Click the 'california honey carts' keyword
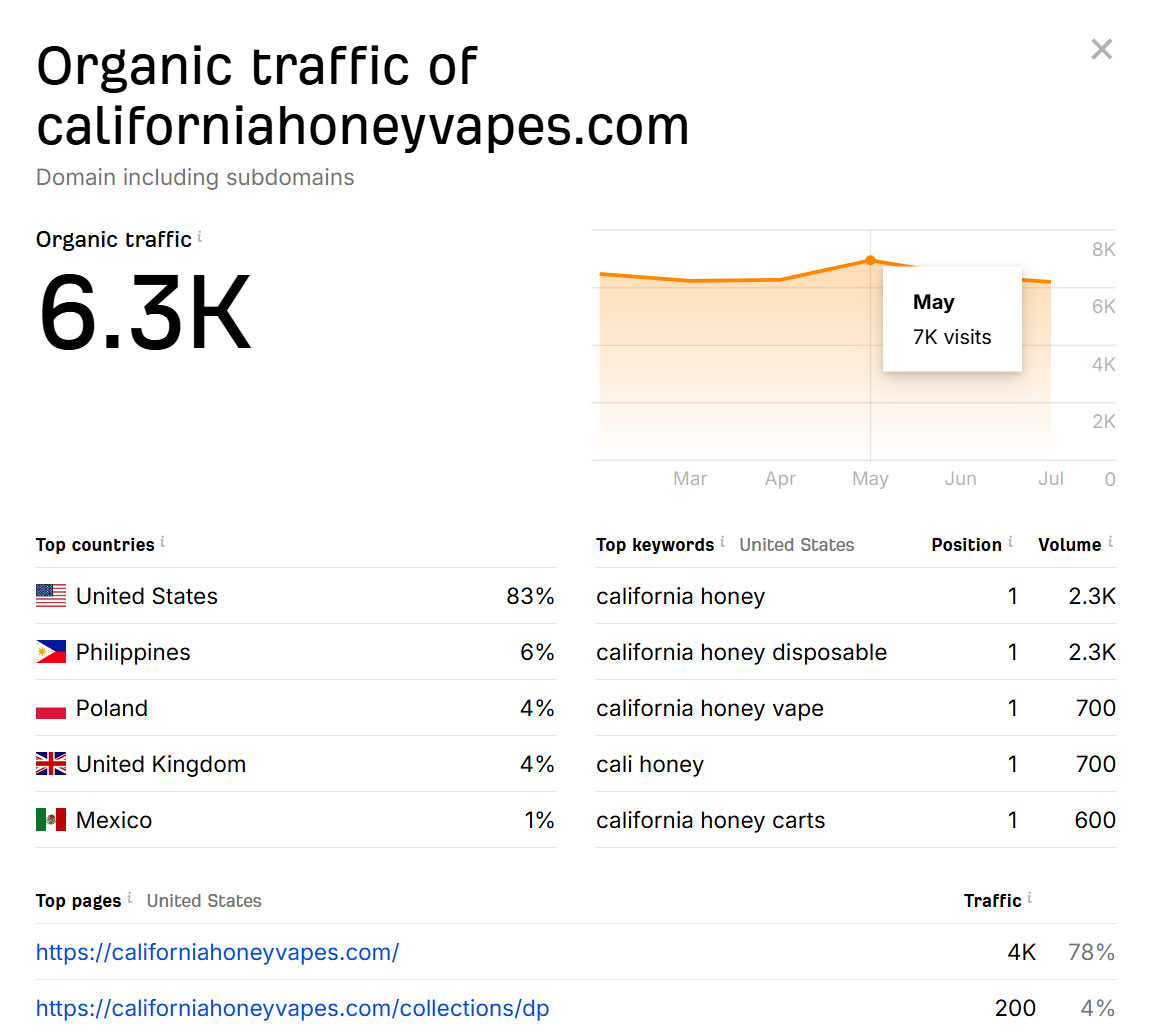This screenshot has height=1029, width=1162. 710,820
